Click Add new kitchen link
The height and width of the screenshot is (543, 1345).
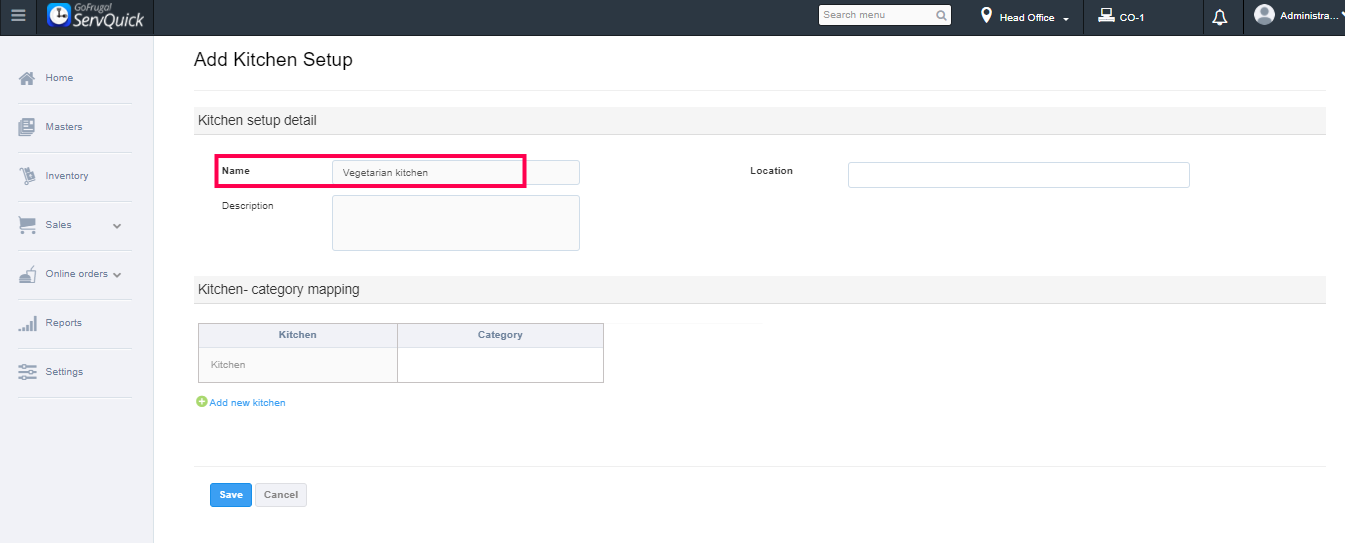[x=247, y=403]
